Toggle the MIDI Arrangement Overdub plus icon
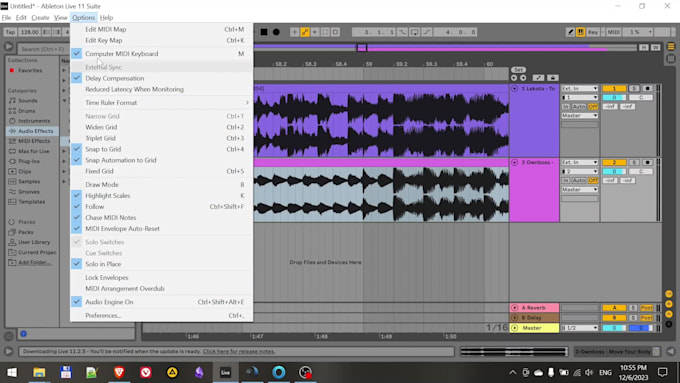Image resolution: width=680 pixels, height=383 pixels. [294, 32]
